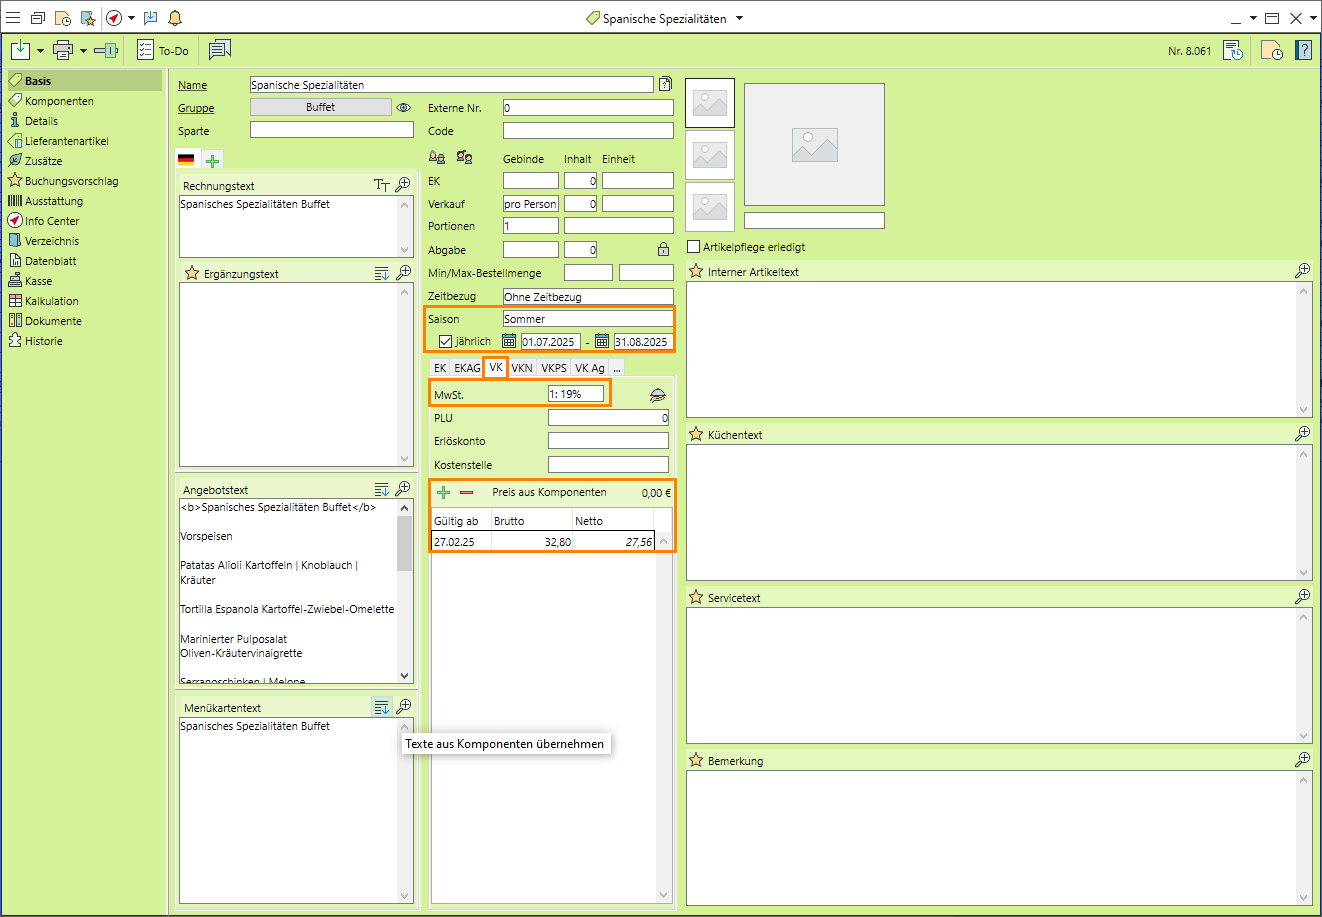Switch to the VKN price tab
This screenshot has width=1322, height=917.
coord(522,368)
